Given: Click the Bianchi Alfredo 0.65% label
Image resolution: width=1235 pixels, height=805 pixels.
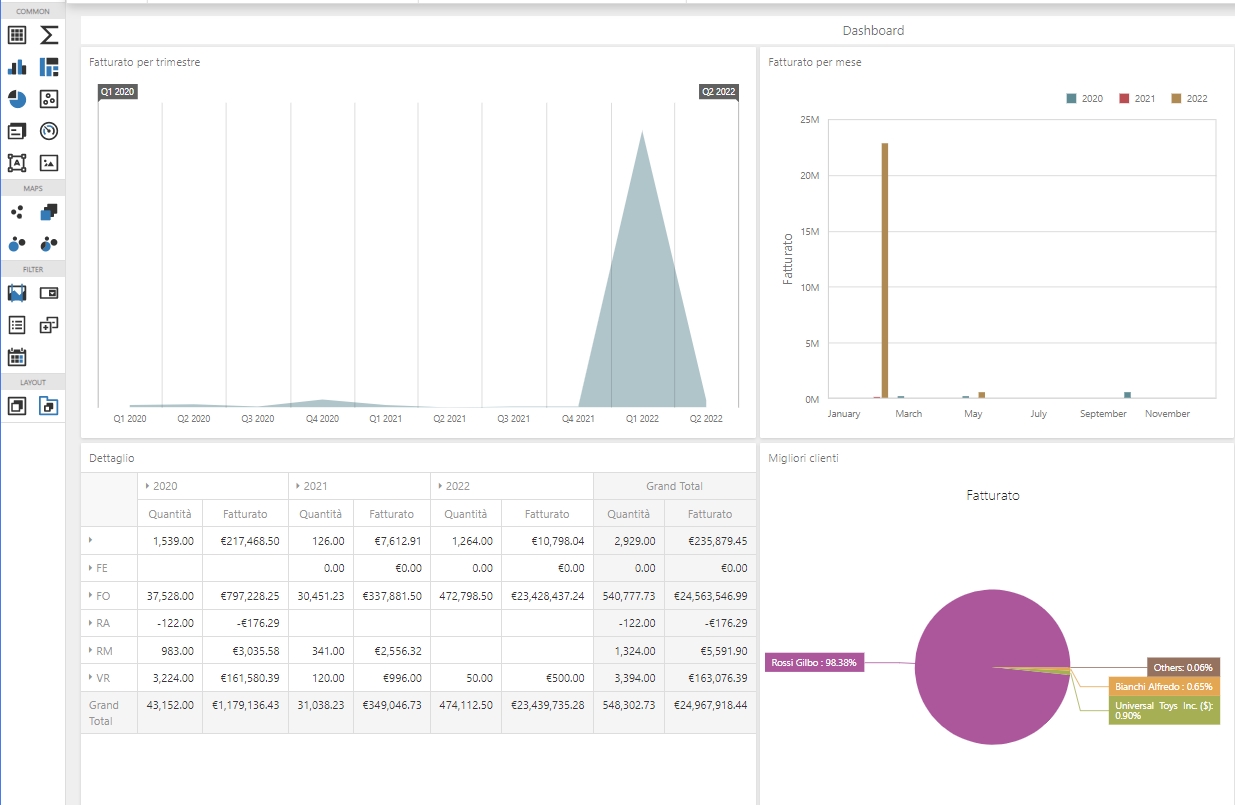Looking at the screenshot, I should pyautogui.click(x=1164, y=686).
